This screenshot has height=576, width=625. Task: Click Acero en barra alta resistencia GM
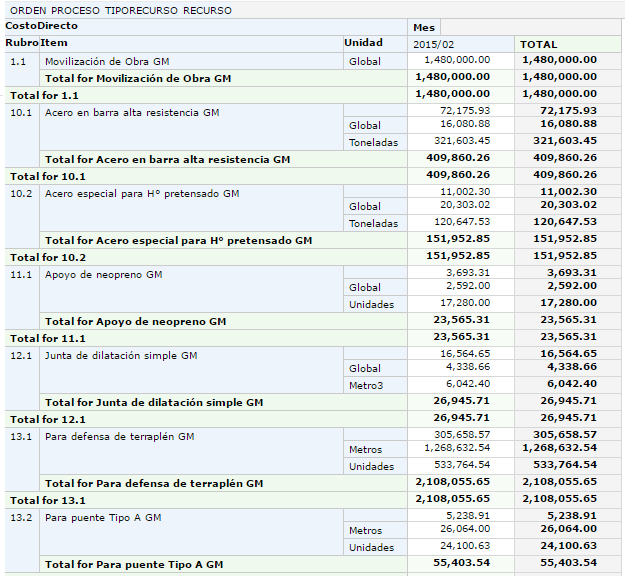132,113
